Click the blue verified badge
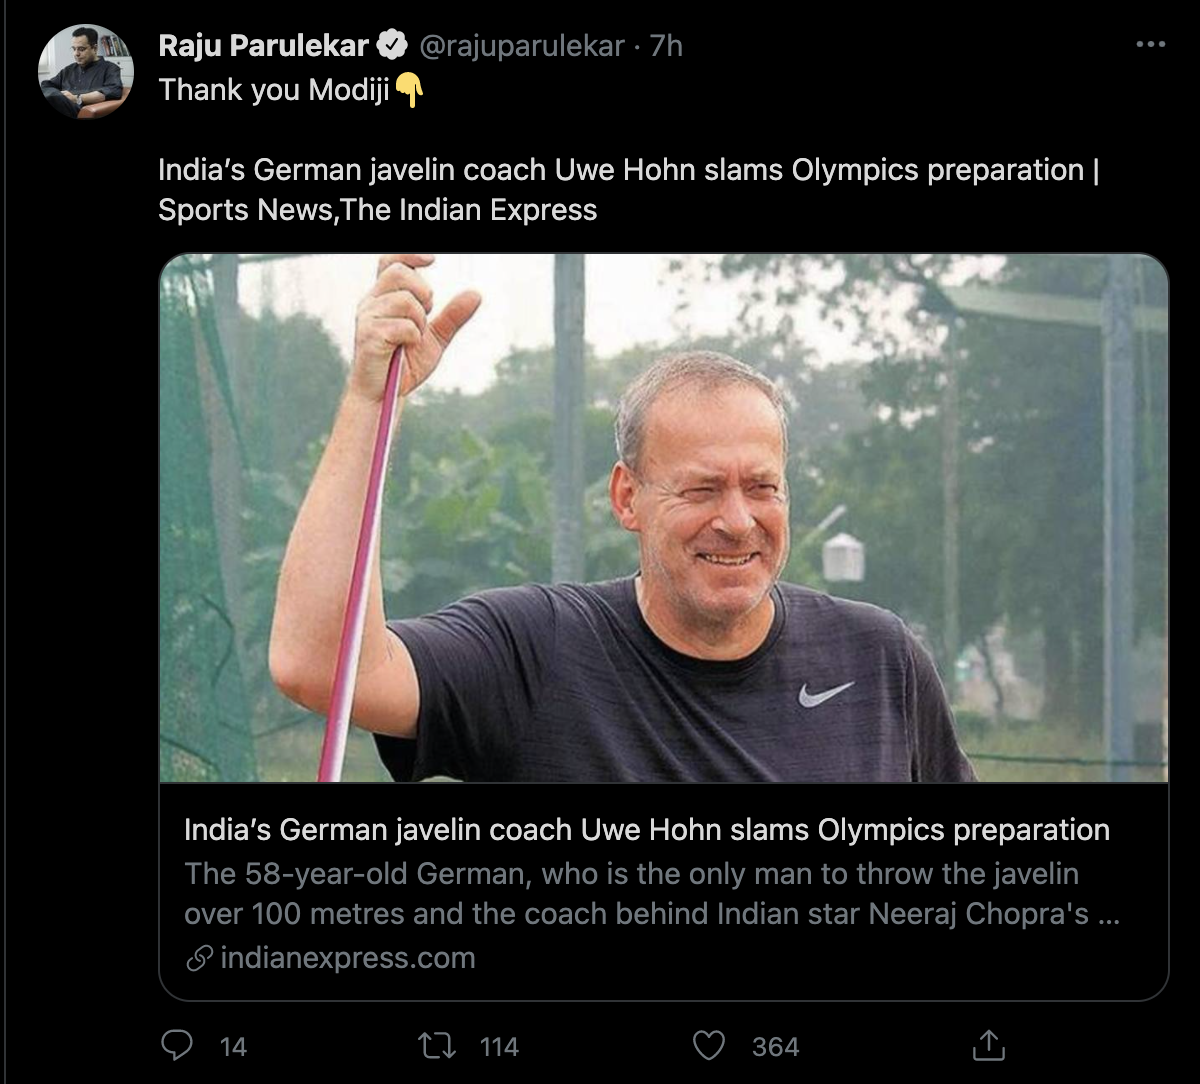The height and width of the screenshot is (1084, 1200). pos(391,46)
